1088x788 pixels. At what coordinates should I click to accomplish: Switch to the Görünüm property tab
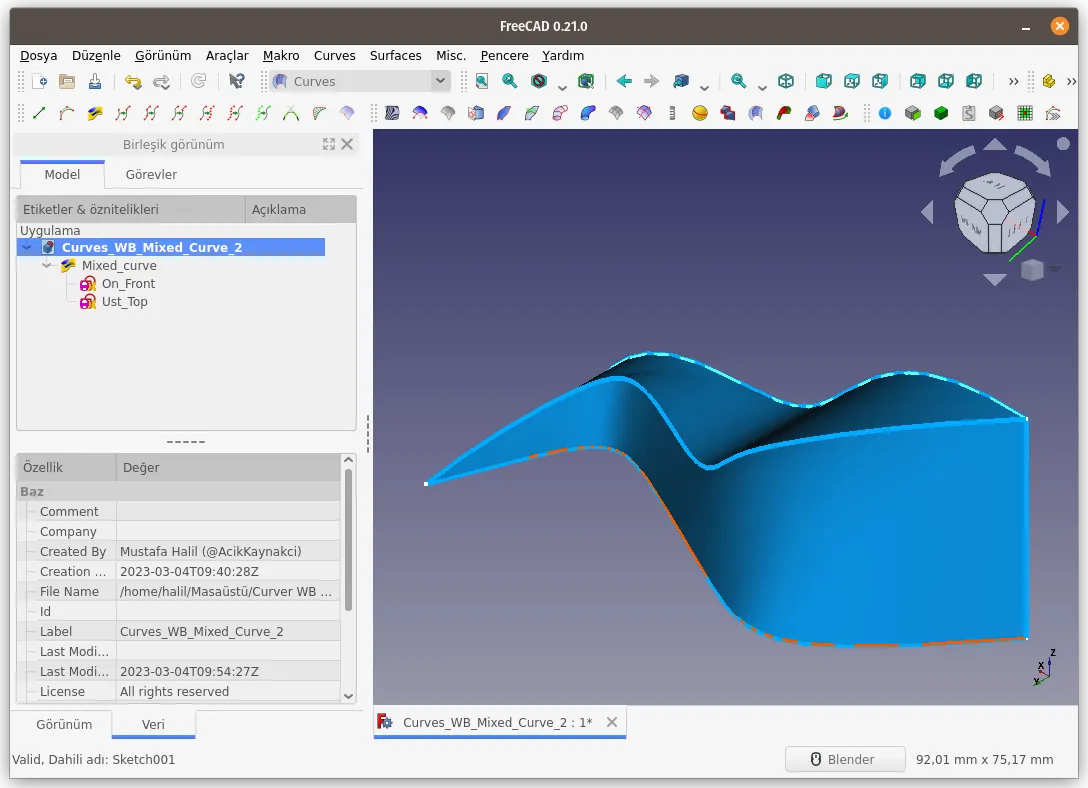pyautogui.click(x=64, y=724)
